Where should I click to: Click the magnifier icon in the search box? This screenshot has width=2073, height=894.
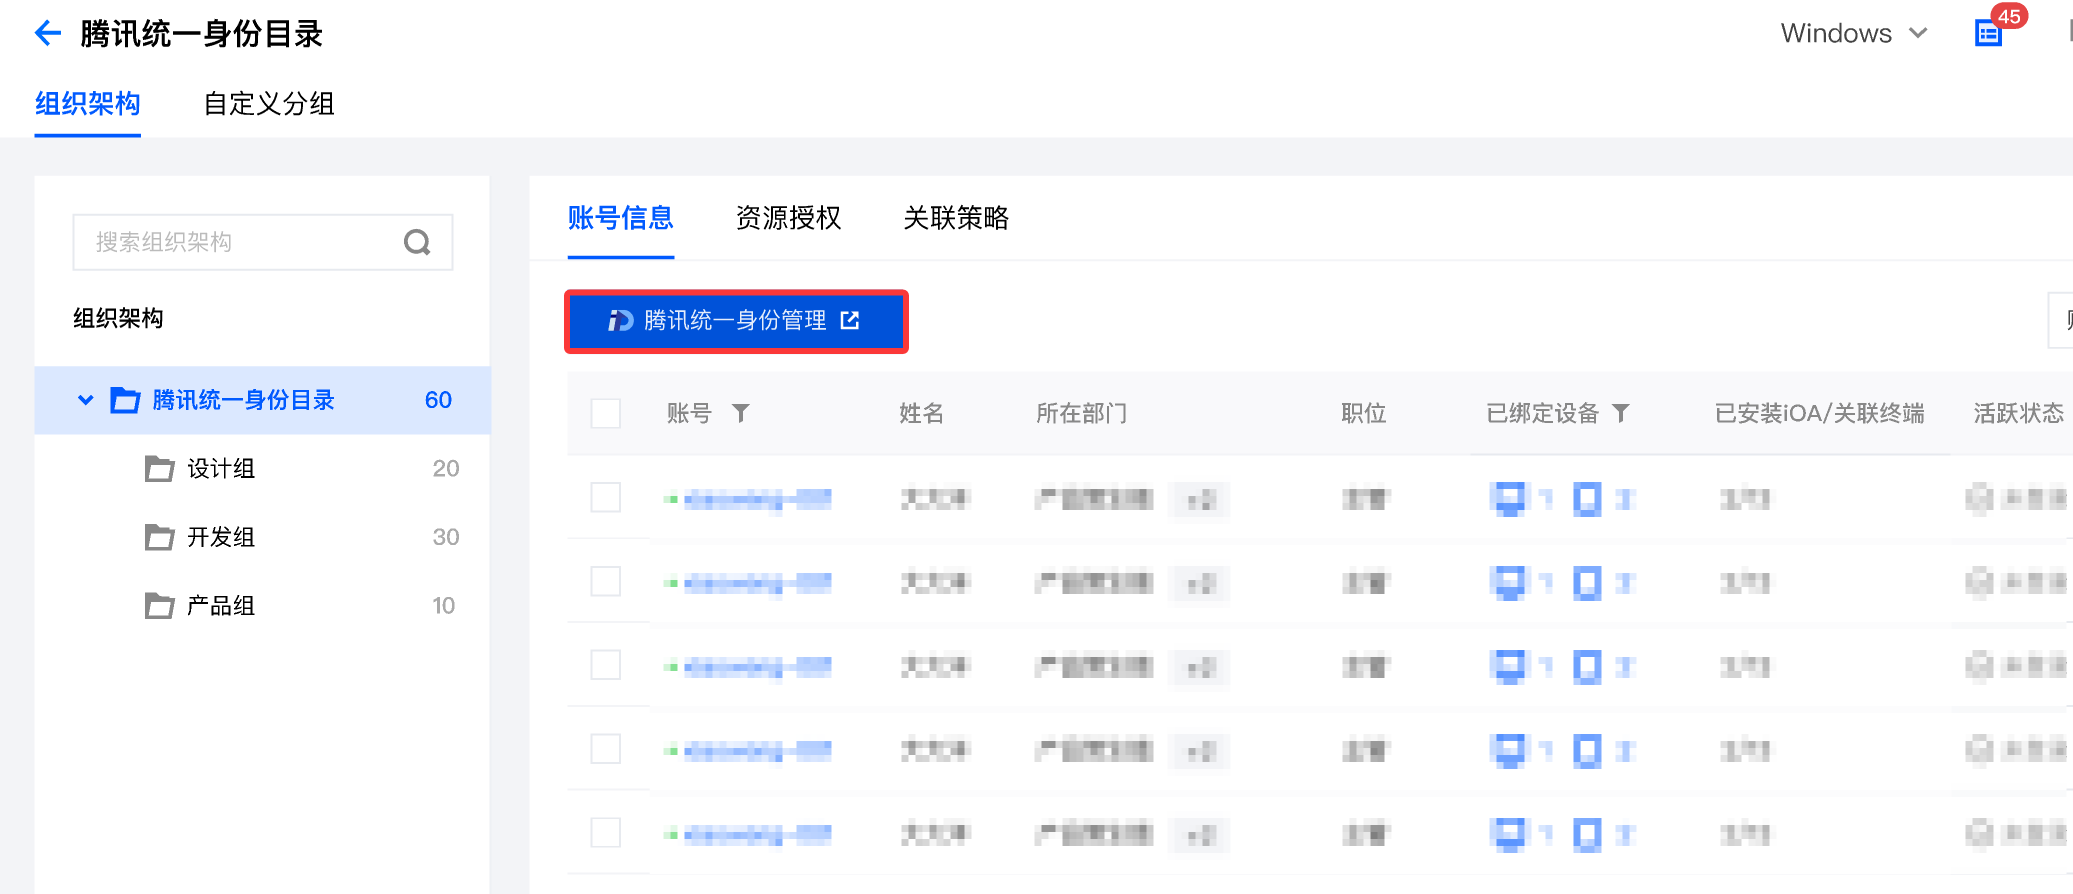[417, 242]
